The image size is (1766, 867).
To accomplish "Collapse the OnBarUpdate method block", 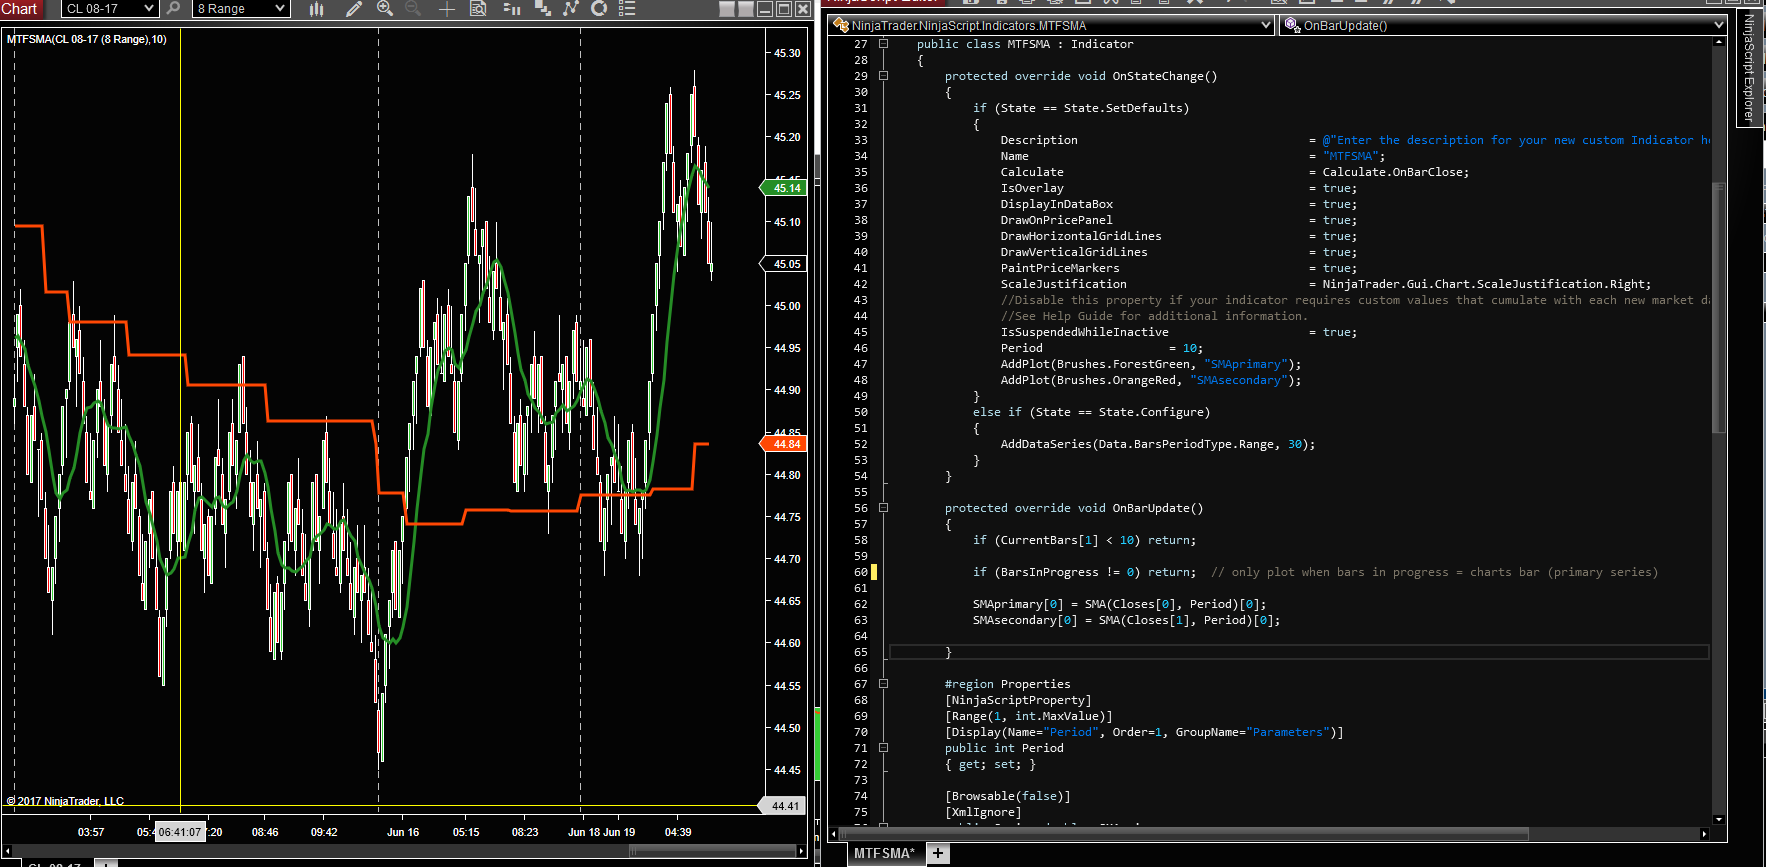I will point(883,508).
